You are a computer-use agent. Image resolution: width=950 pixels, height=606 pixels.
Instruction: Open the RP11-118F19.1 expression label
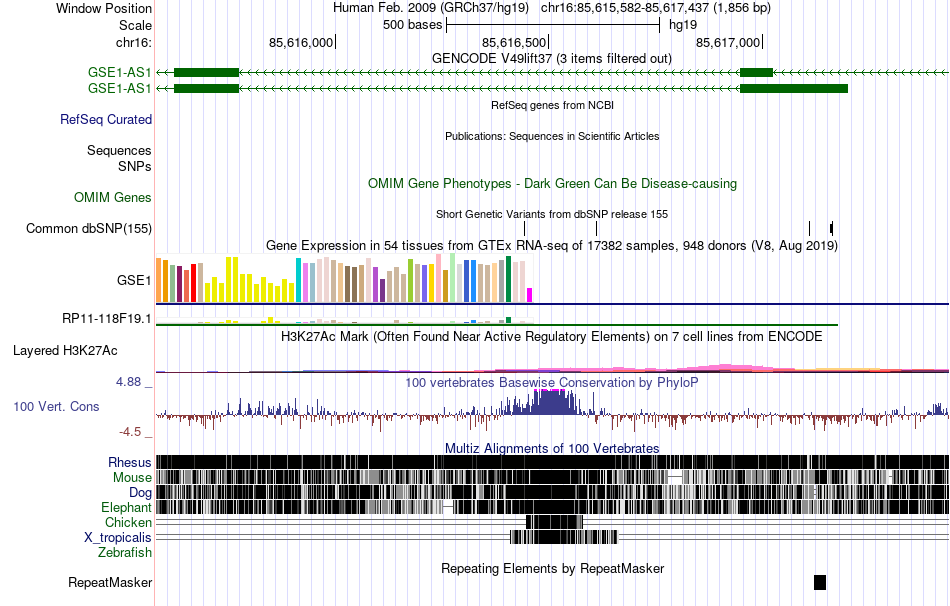pos(107,318)
